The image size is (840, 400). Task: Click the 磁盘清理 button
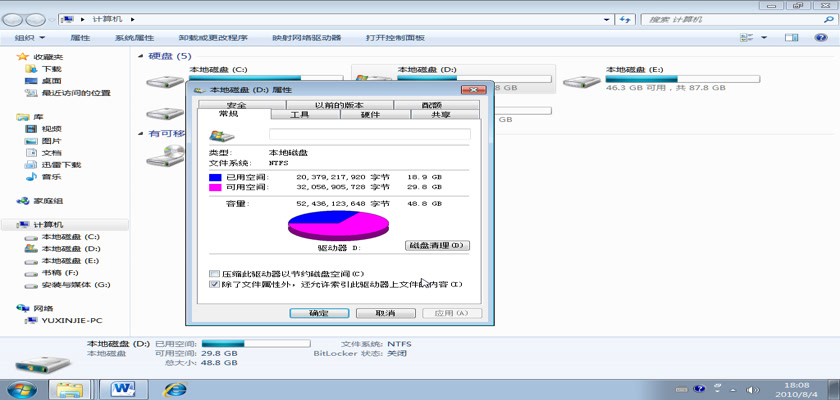[x=437, y=245]
